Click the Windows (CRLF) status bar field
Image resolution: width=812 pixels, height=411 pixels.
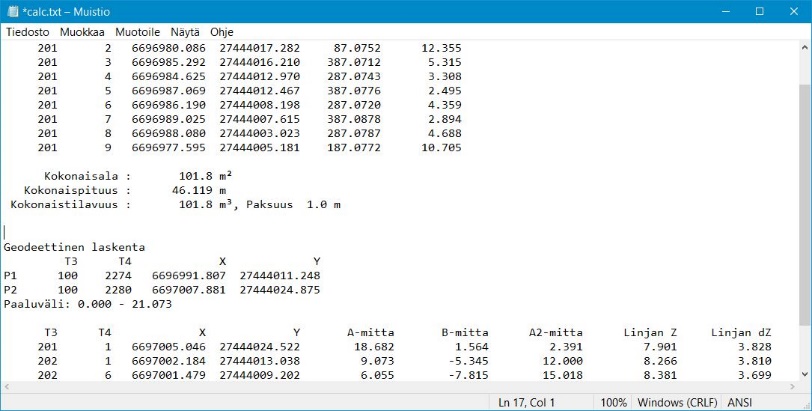[x=680, y=402]
